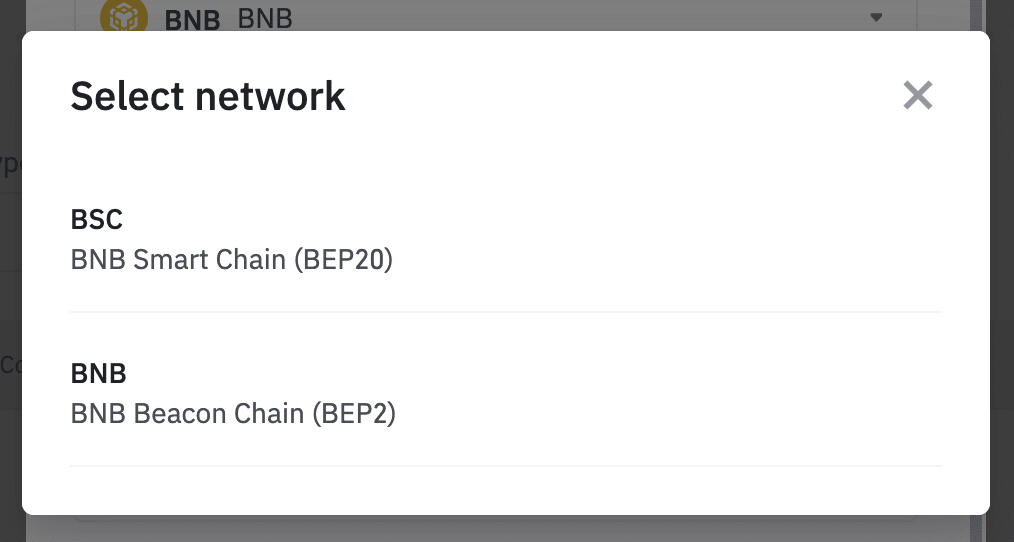Click the bold BSC network label
The height and width of the screenshot is (542, 1014).
click(97, 220)
